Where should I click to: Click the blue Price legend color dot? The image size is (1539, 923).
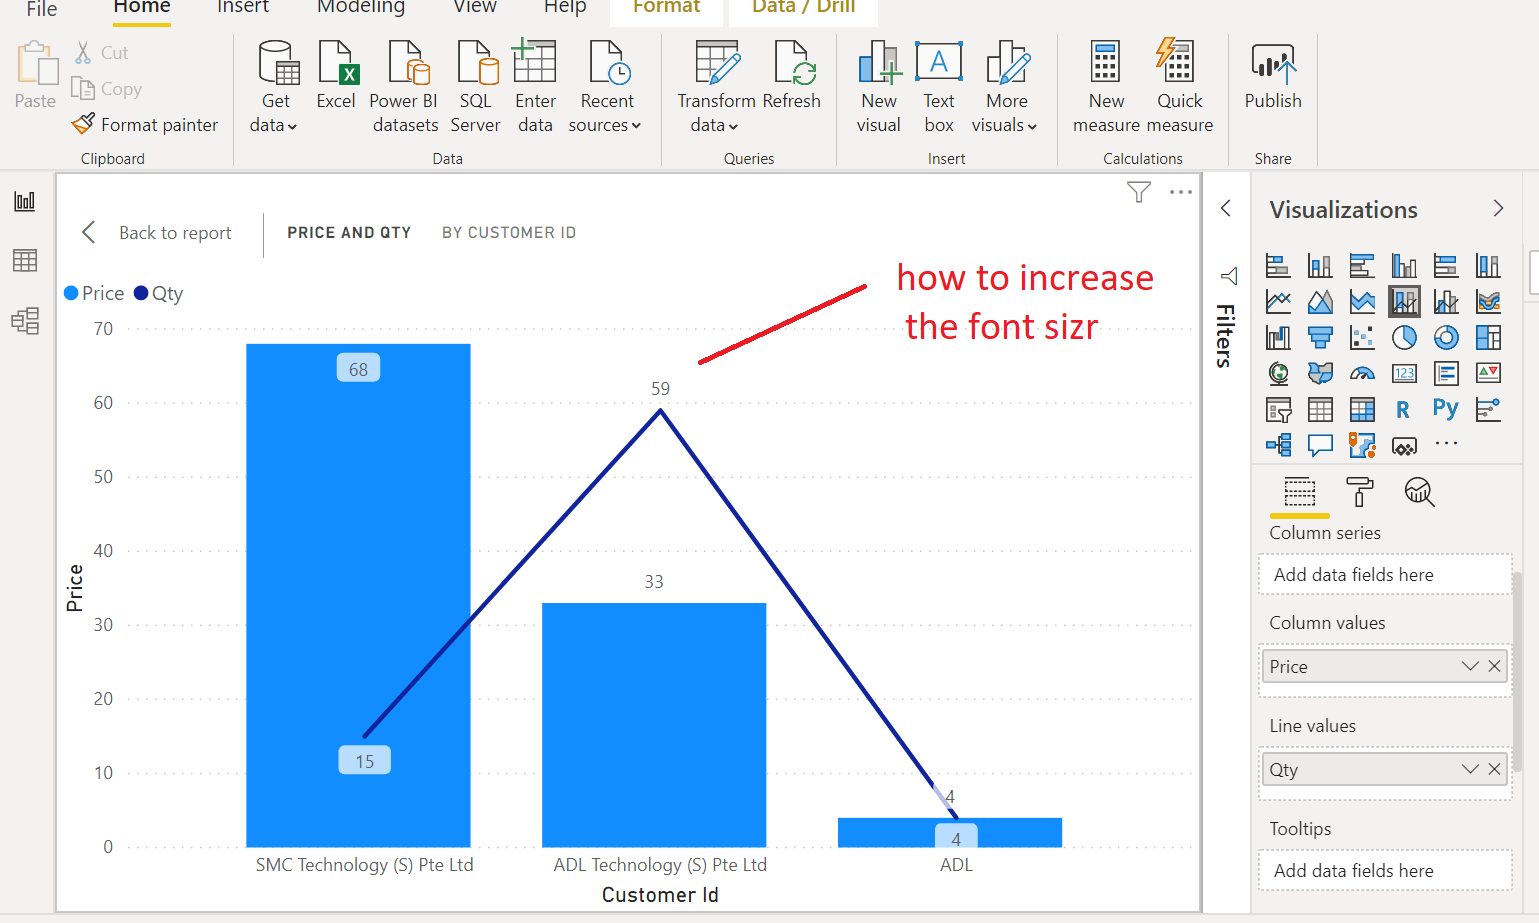70,293
